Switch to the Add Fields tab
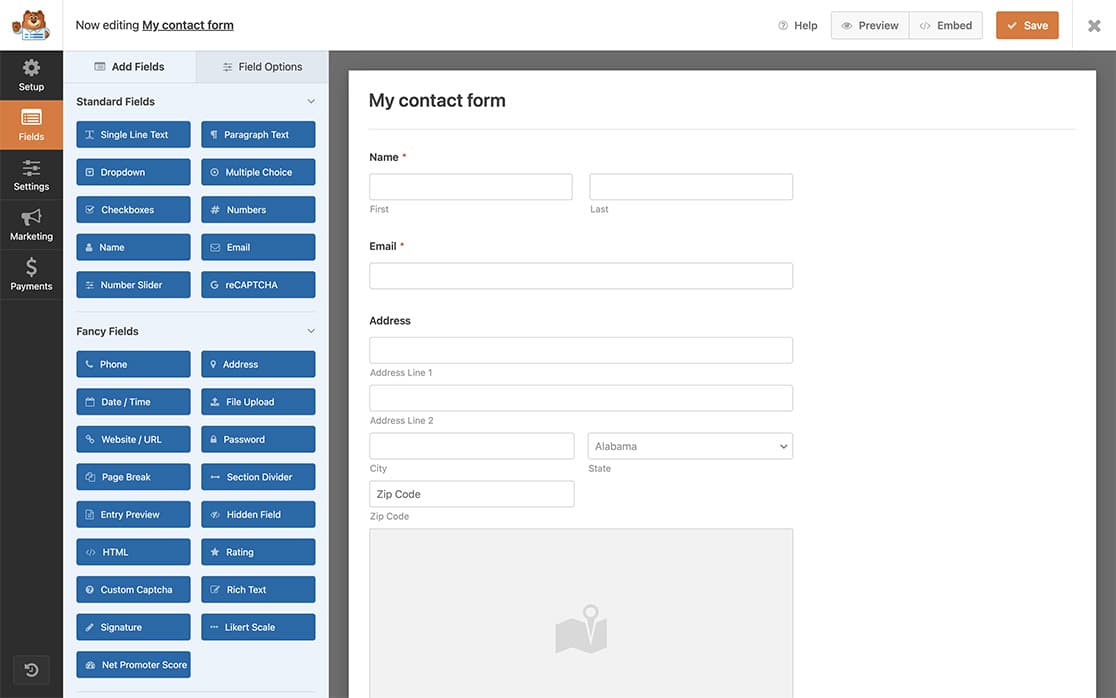Viewport: 1116px width, 698px height. coord(129,65)
